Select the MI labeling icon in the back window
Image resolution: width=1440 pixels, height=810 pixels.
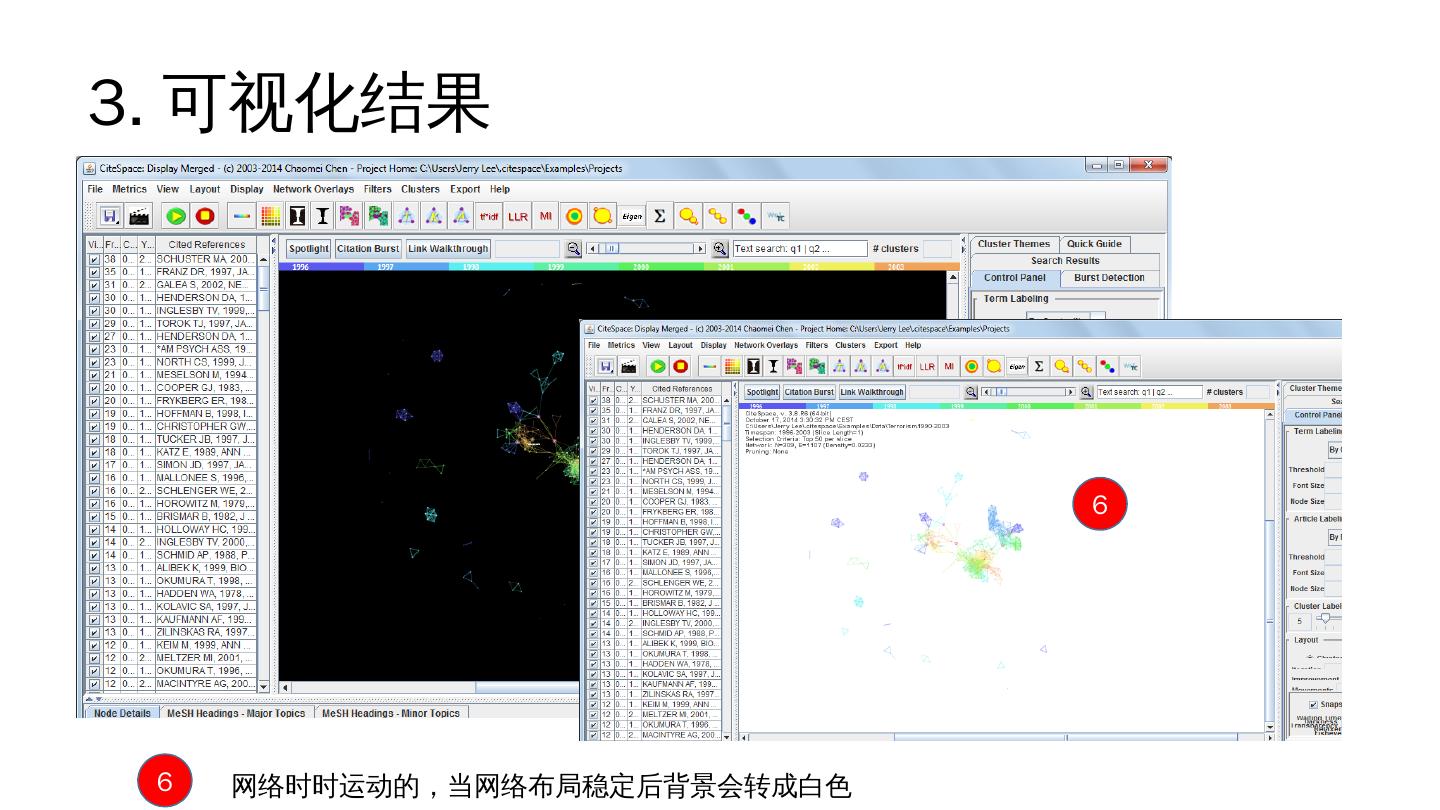point(546,216)
